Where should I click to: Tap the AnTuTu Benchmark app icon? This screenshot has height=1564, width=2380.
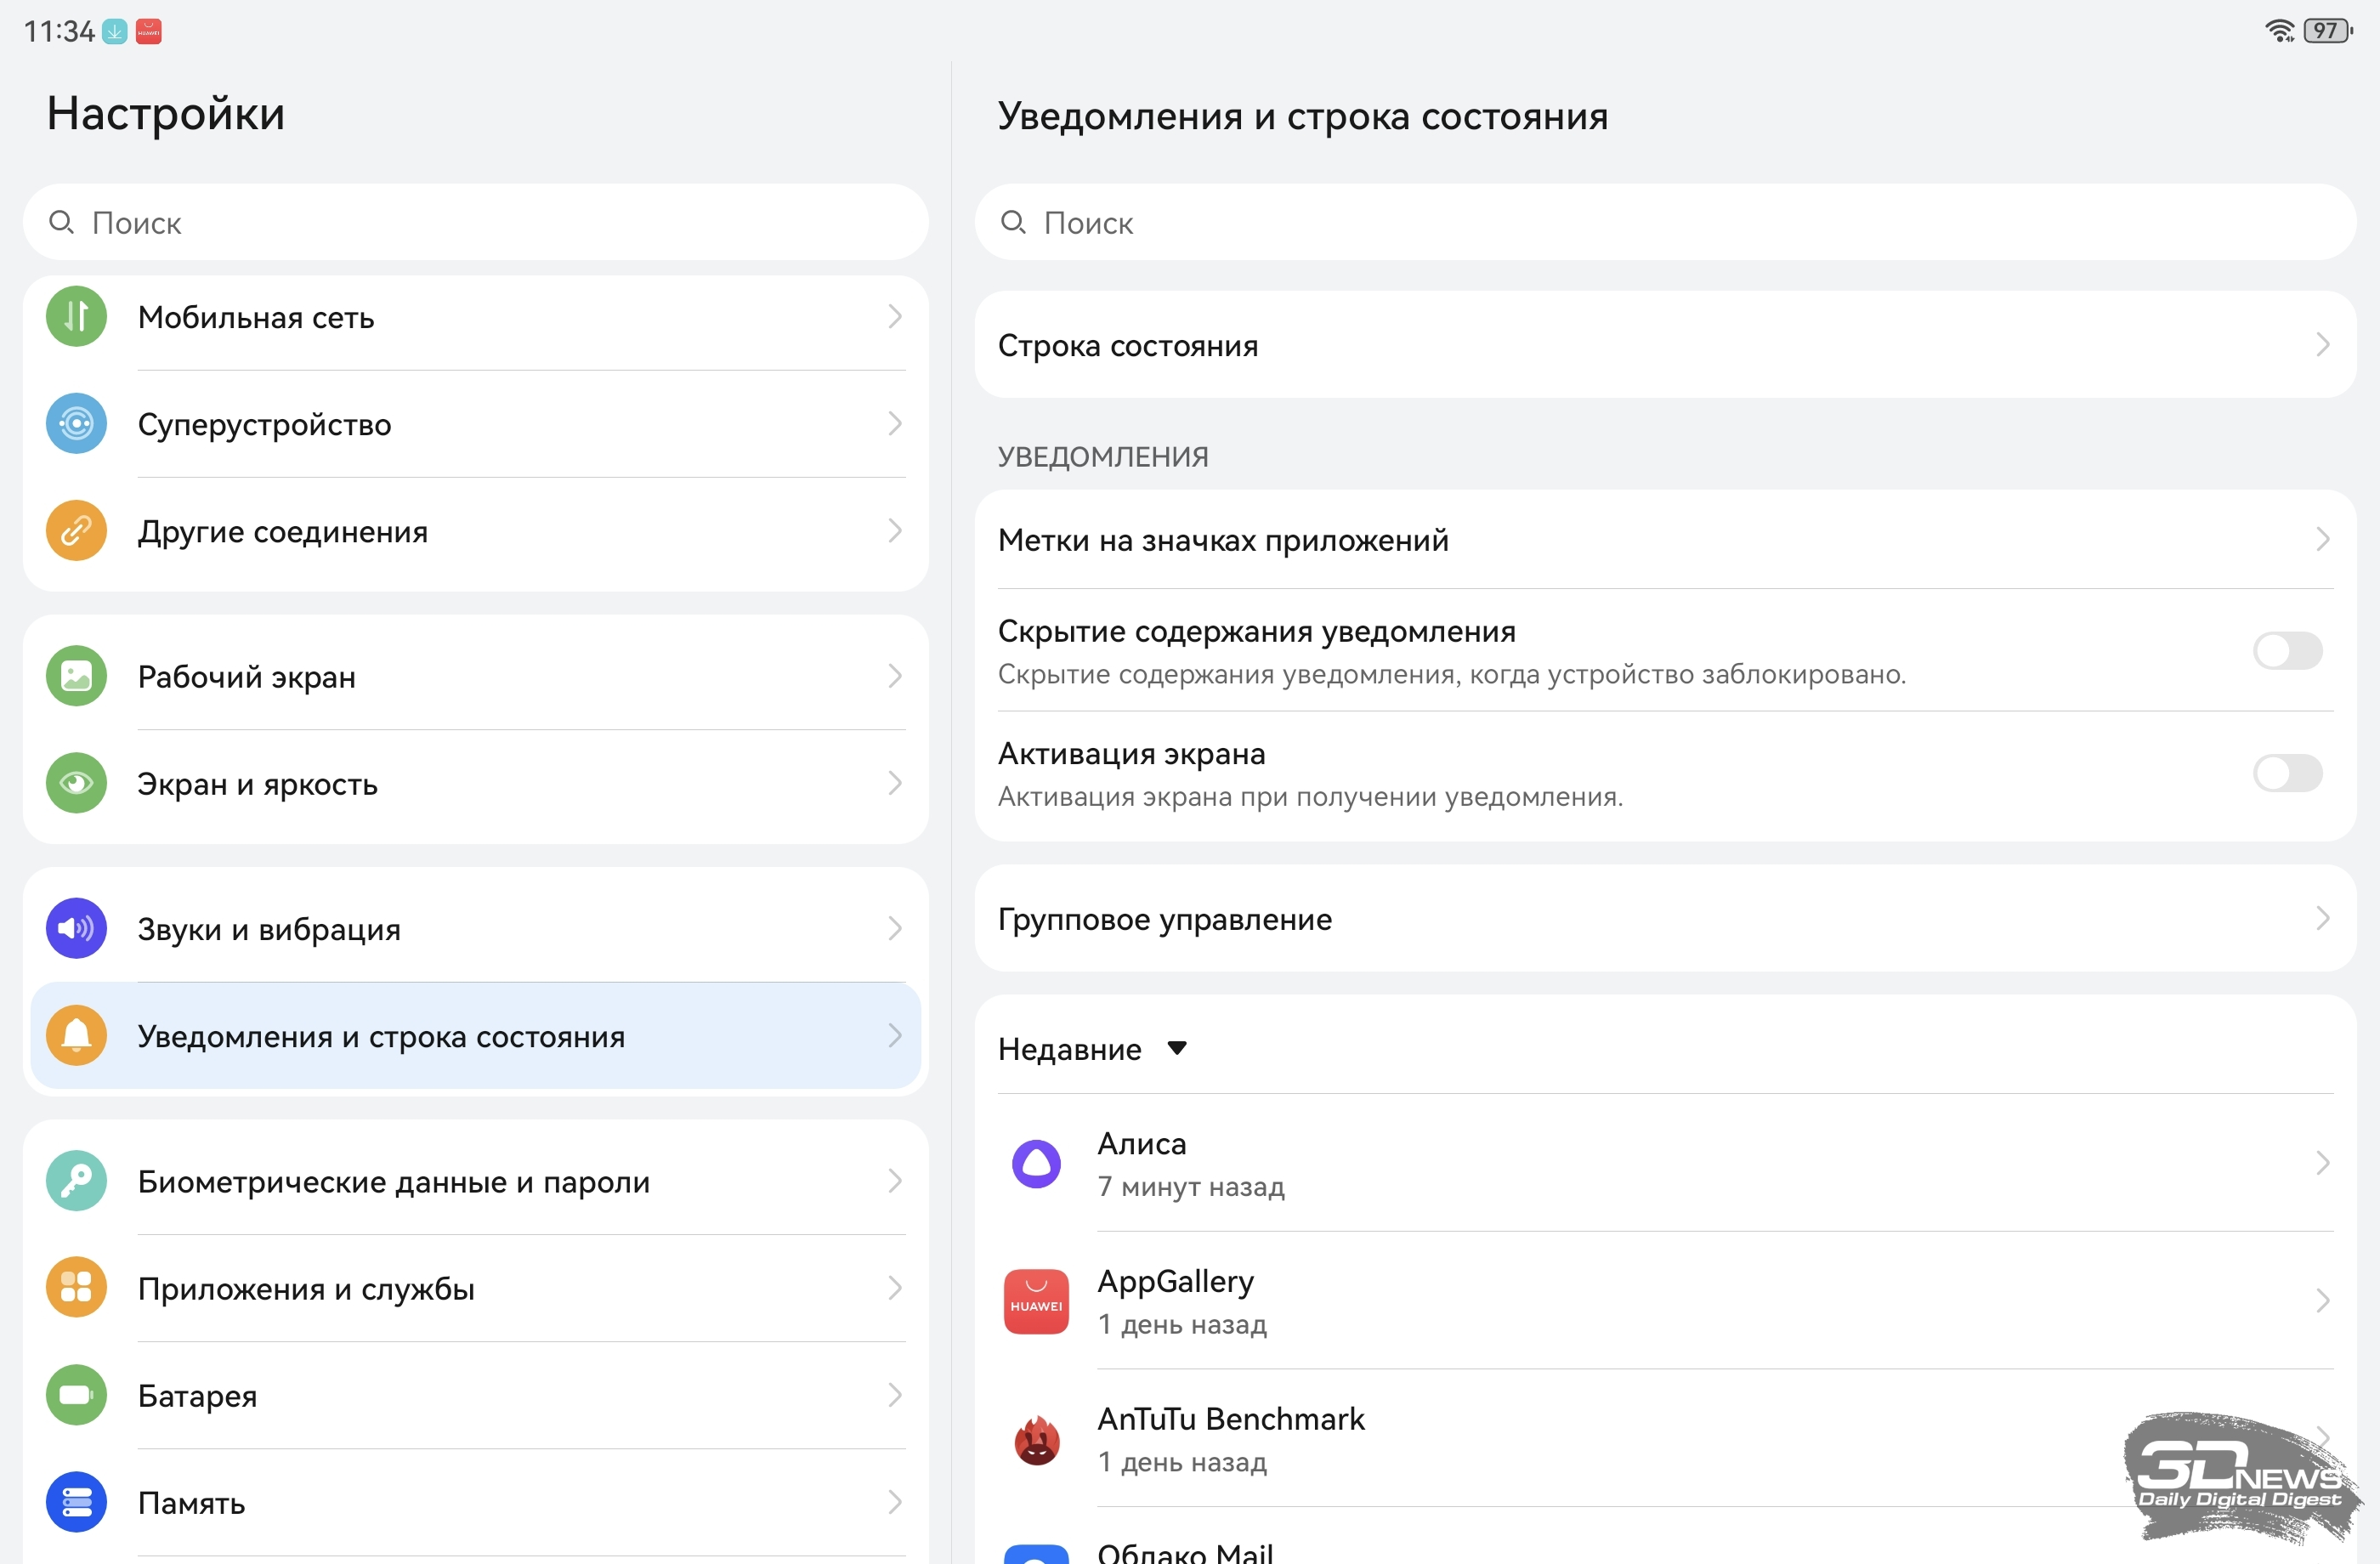(x=1036, y=1439)
